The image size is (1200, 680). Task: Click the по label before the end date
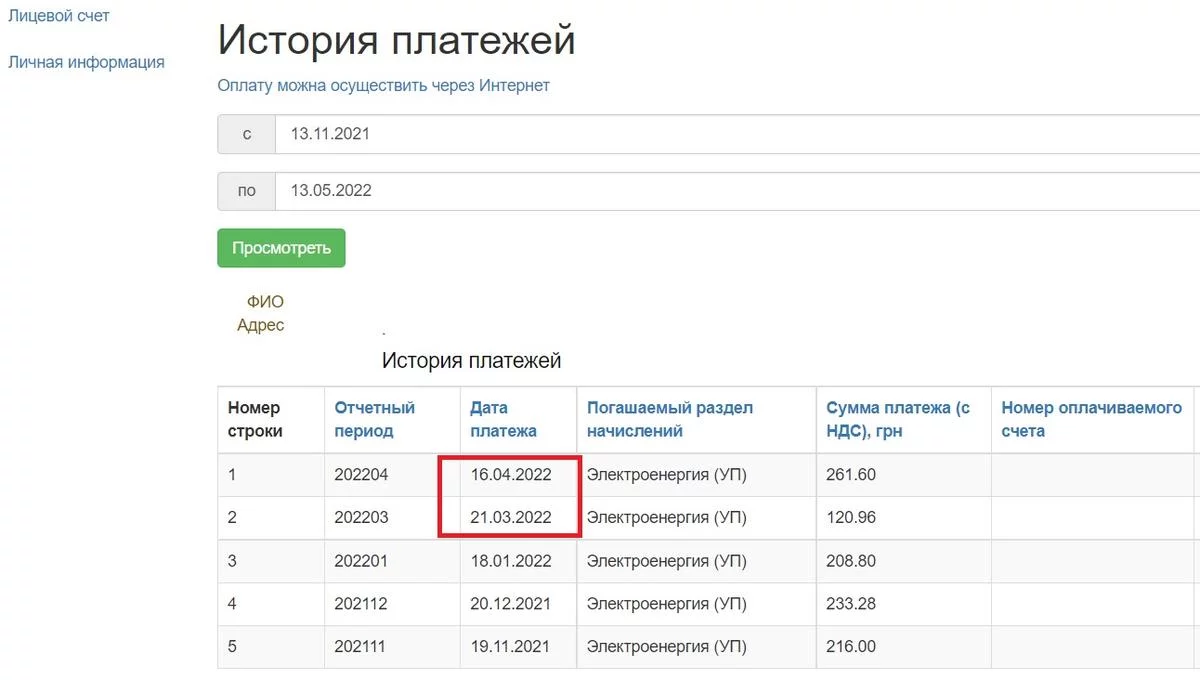click(247, 191)
